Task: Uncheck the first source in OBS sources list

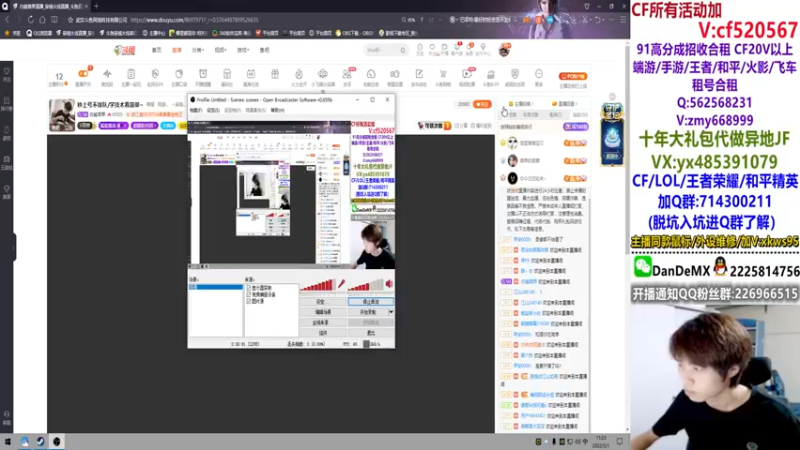Action: tap(248, 288)
